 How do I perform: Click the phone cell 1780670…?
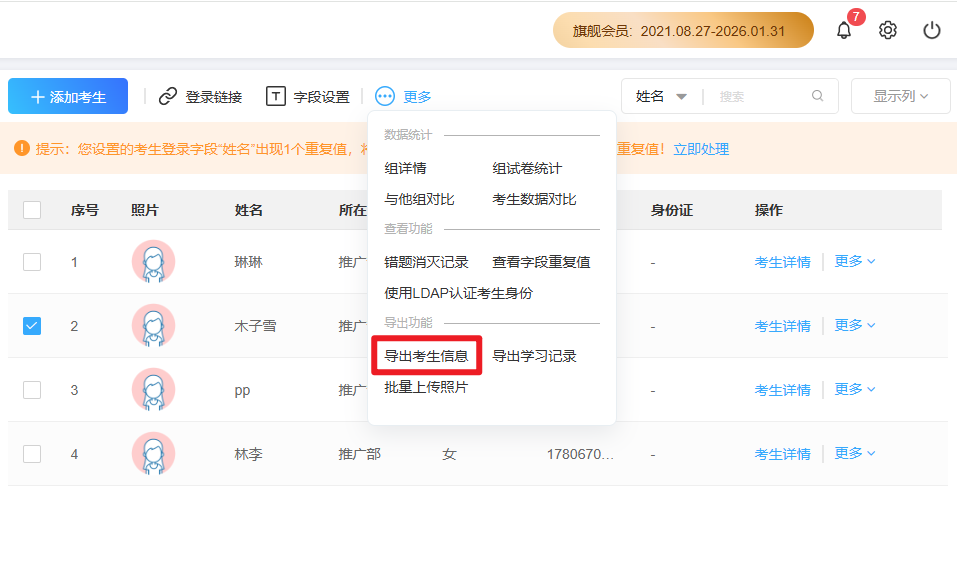[x=580, y=454]
